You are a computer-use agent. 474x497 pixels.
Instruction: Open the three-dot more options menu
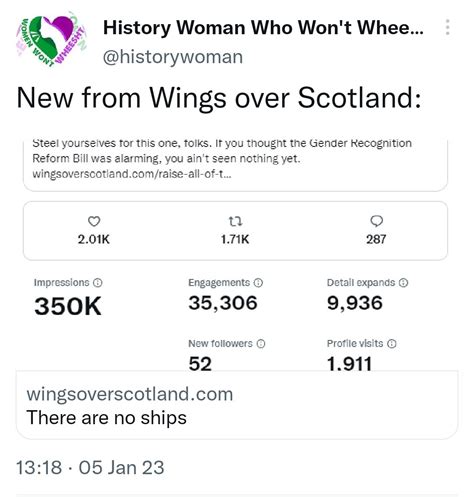(x=447, y=27)
